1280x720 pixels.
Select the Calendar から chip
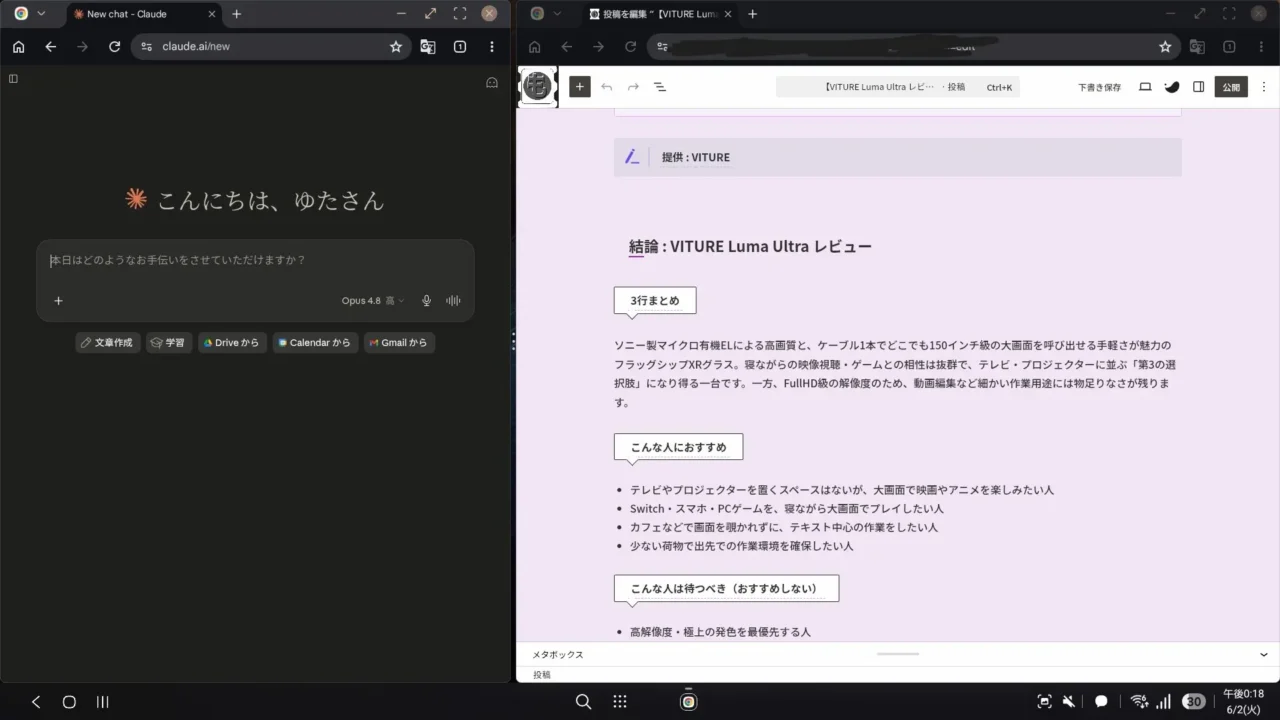315,343
